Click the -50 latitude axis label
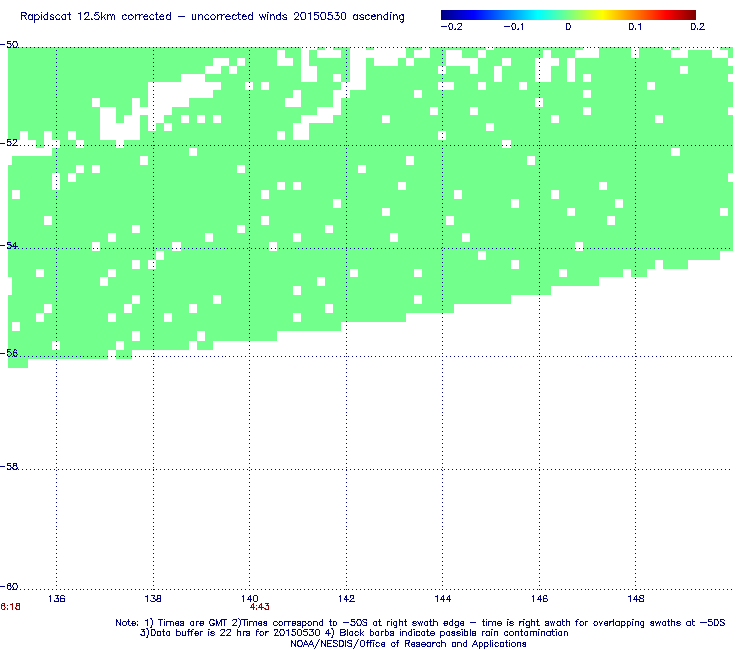 9,45
